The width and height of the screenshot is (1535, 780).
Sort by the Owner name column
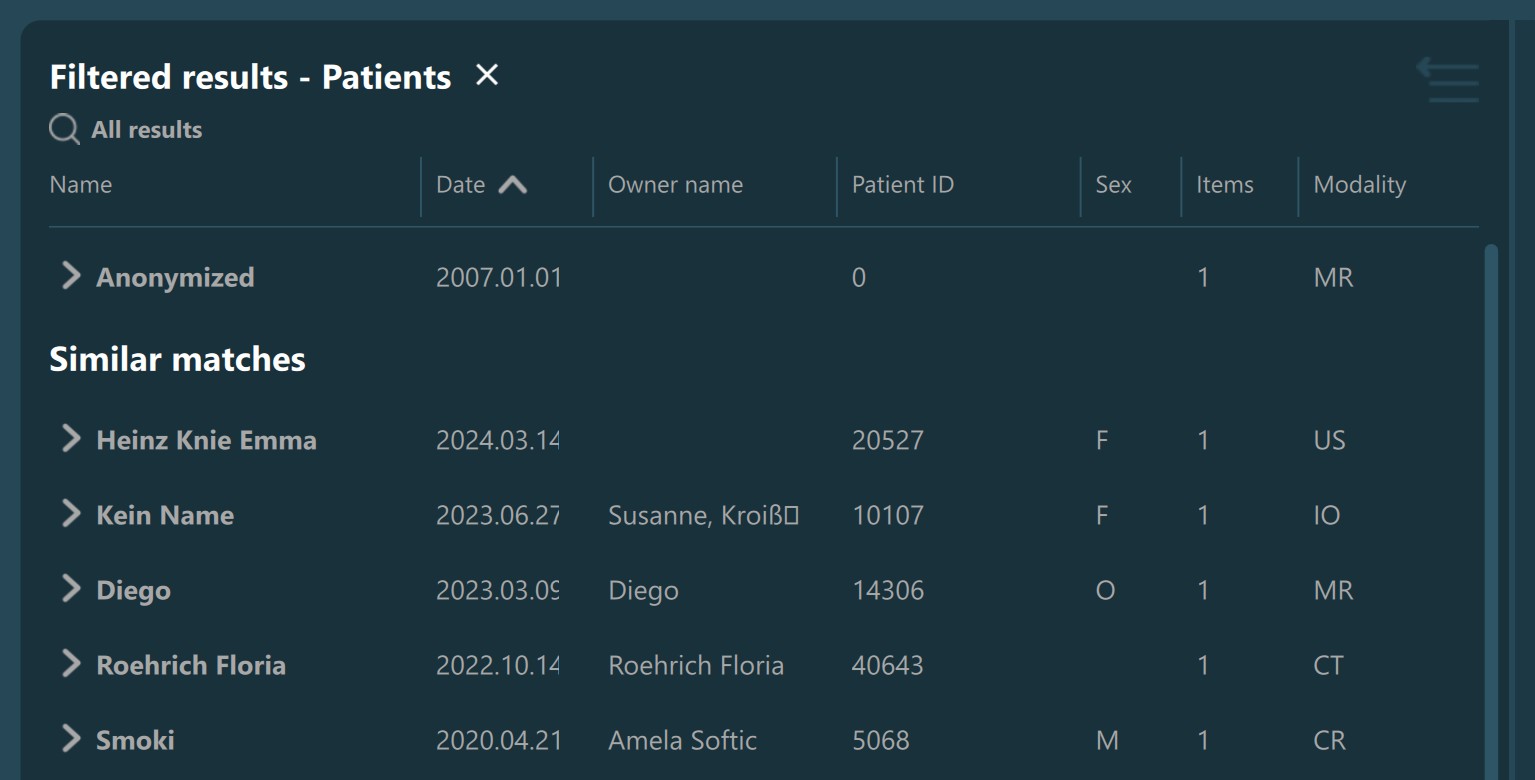675,185
